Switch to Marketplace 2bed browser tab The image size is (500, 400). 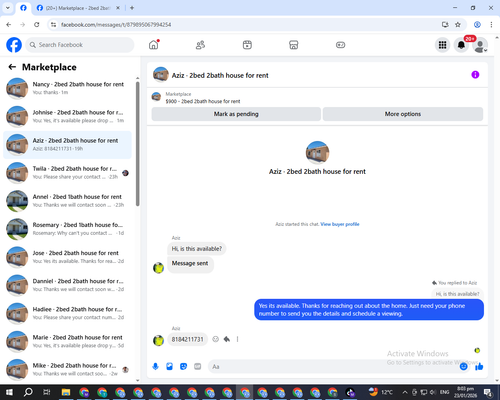pos(78,8)
